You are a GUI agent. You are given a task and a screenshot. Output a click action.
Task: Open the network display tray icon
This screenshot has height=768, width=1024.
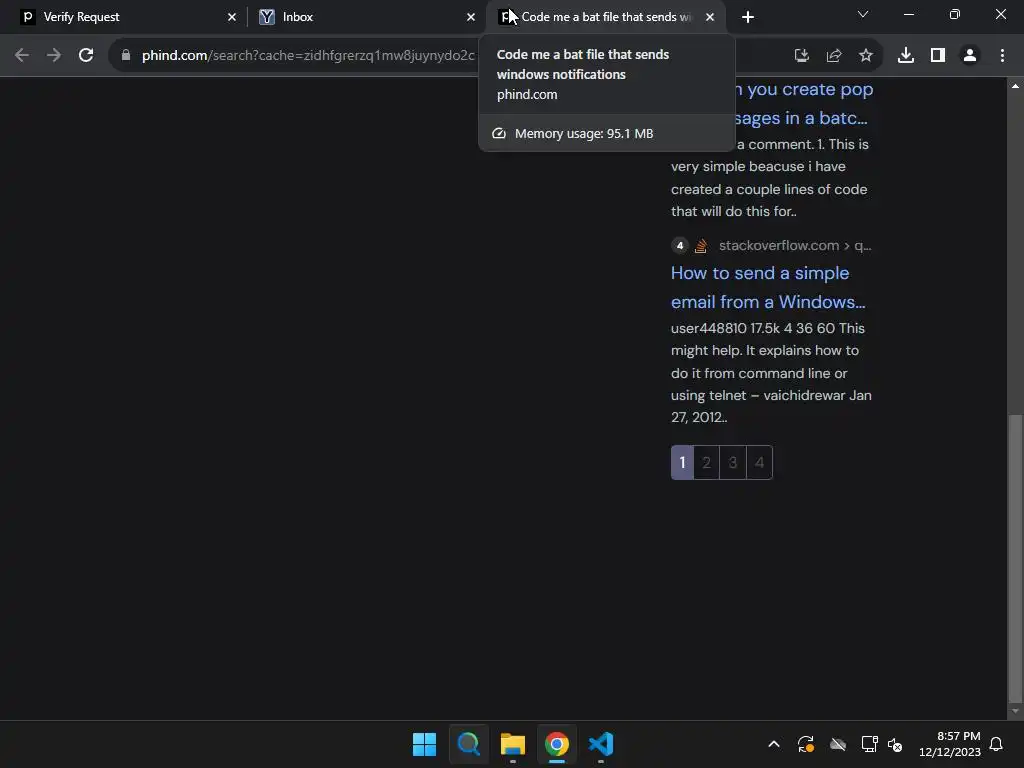coord(869,744)
